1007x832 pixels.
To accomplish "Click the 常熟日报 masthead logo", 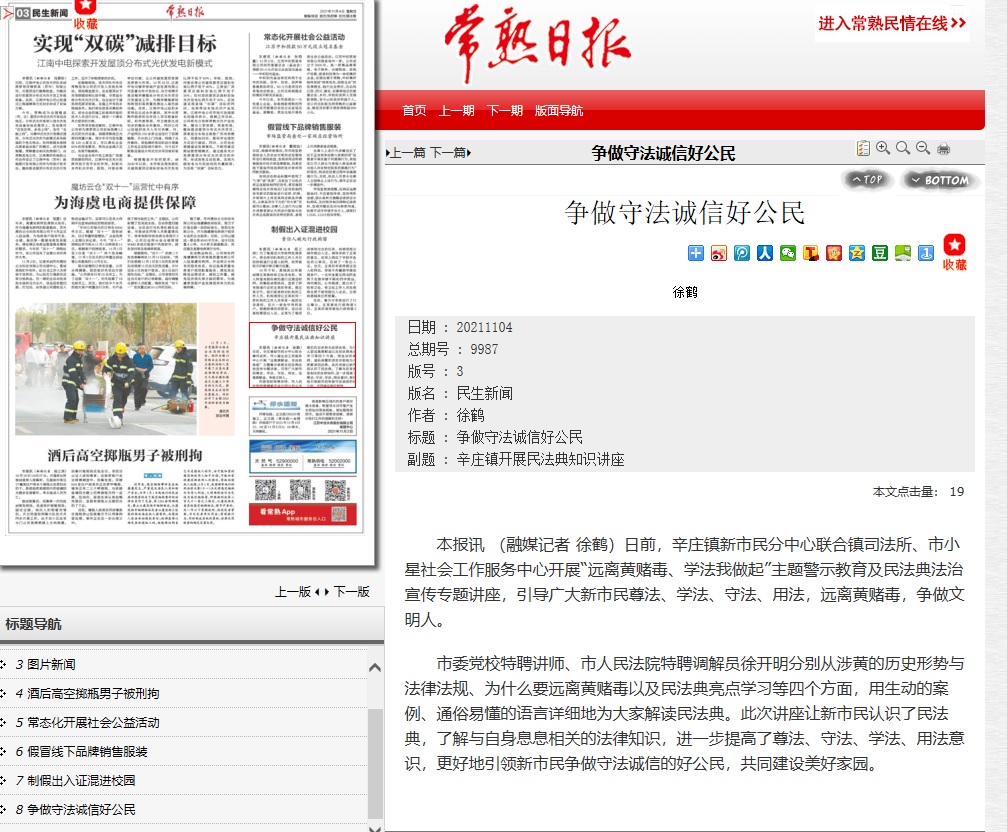I will pyautogui.click(x=538, y=45).
